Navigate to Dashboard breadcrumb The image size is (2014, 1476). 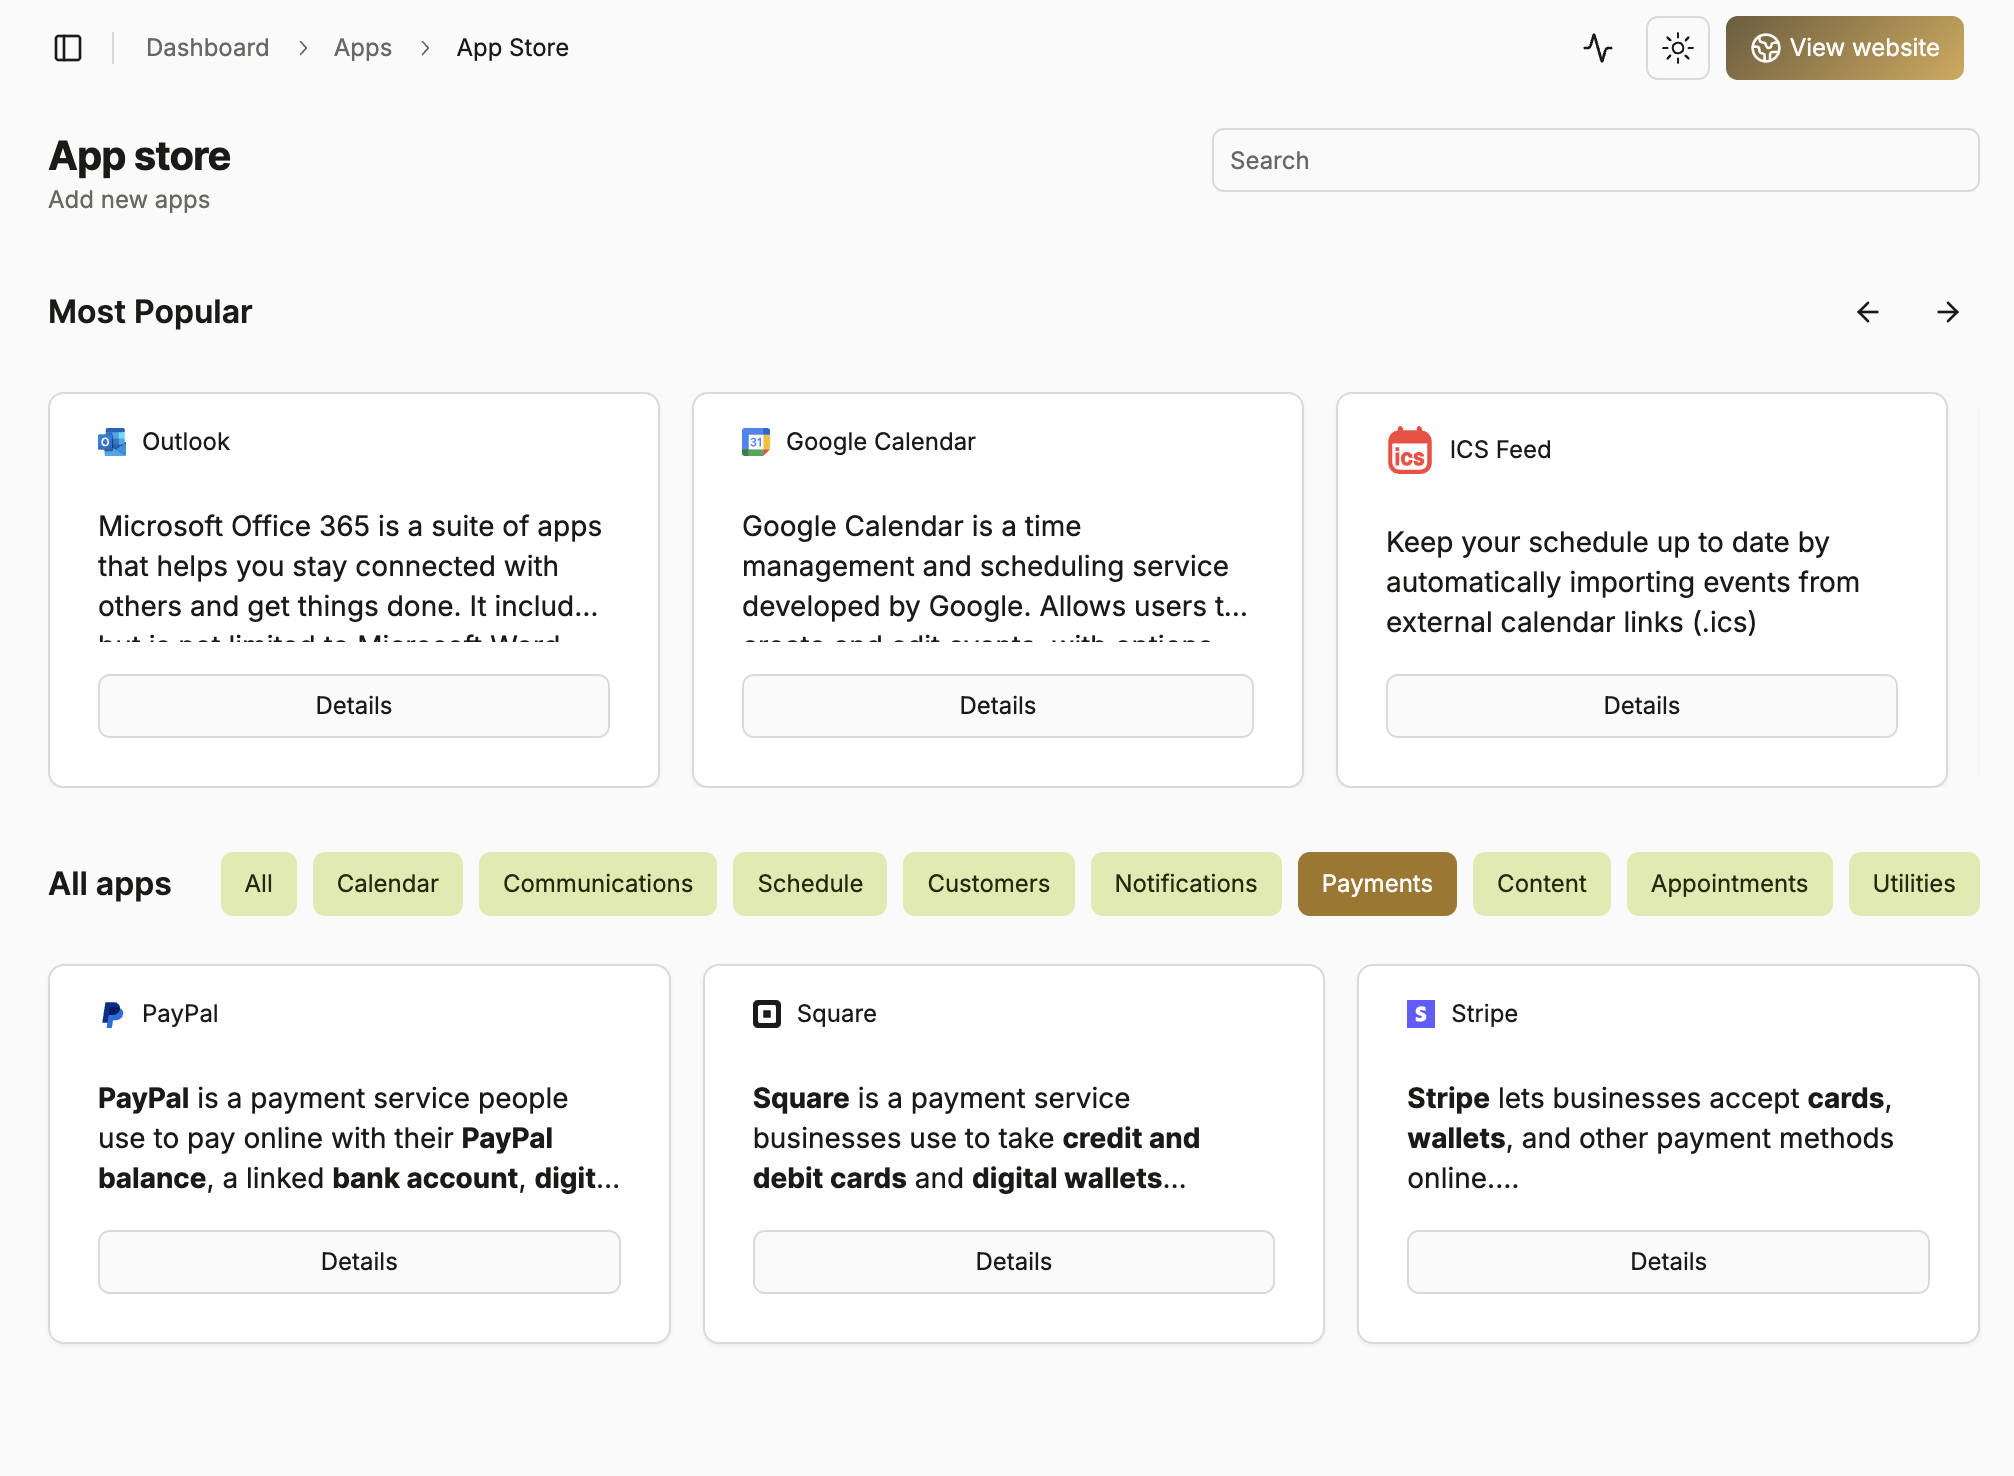[208, 48]
